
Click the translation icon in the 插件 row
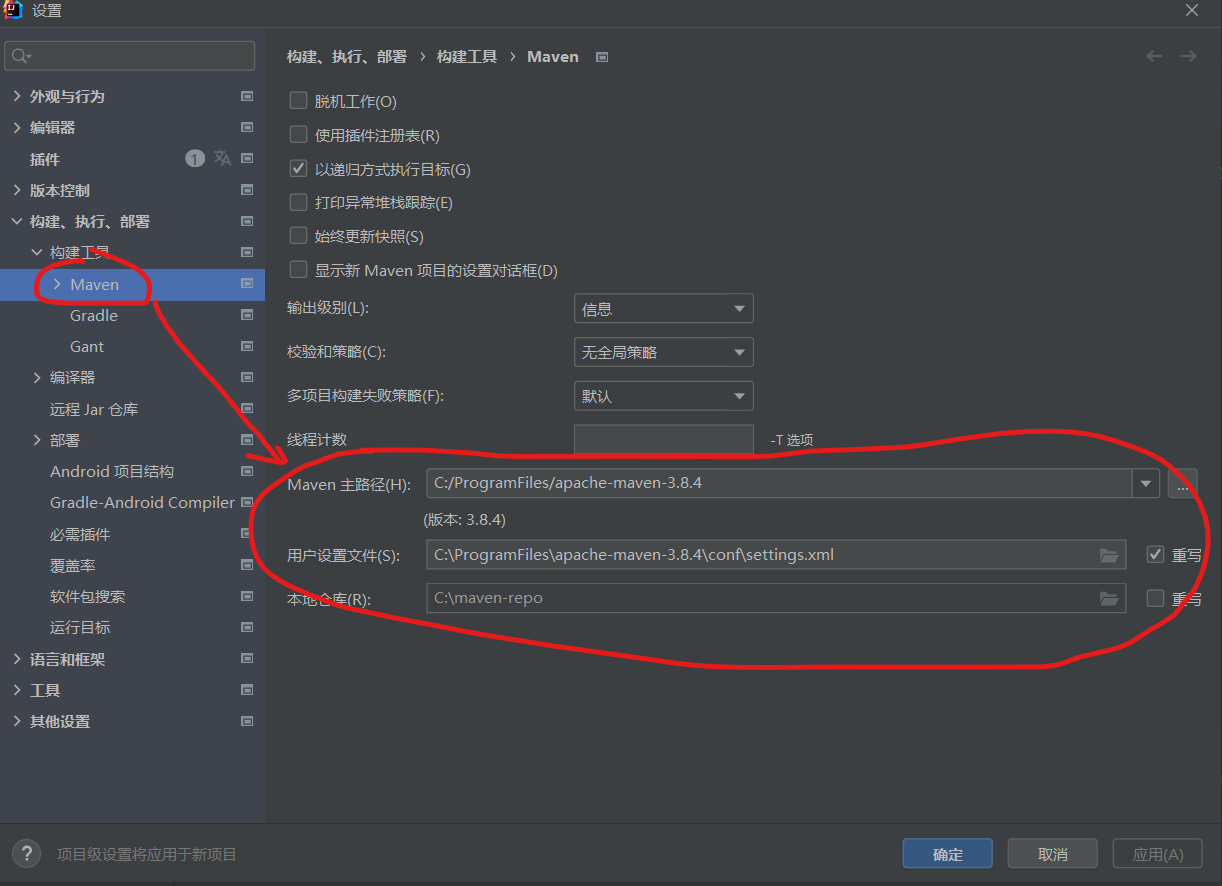pyautogui.click(x=222, y=158)
